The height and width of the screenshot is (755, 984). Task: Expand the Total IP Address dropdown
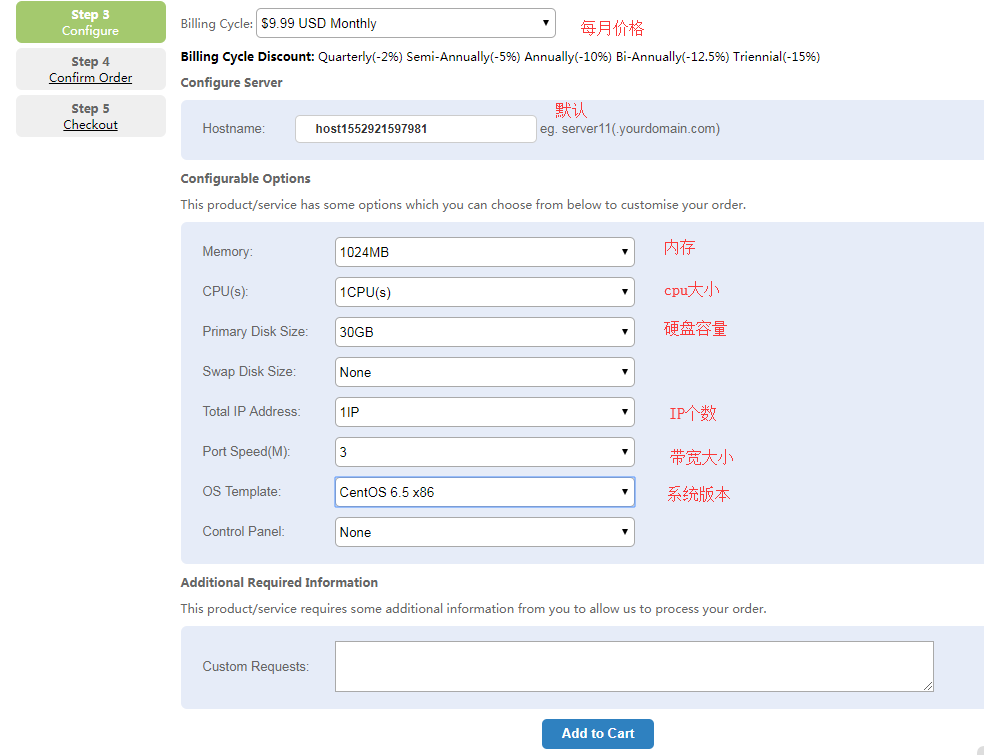pos(484,412)
